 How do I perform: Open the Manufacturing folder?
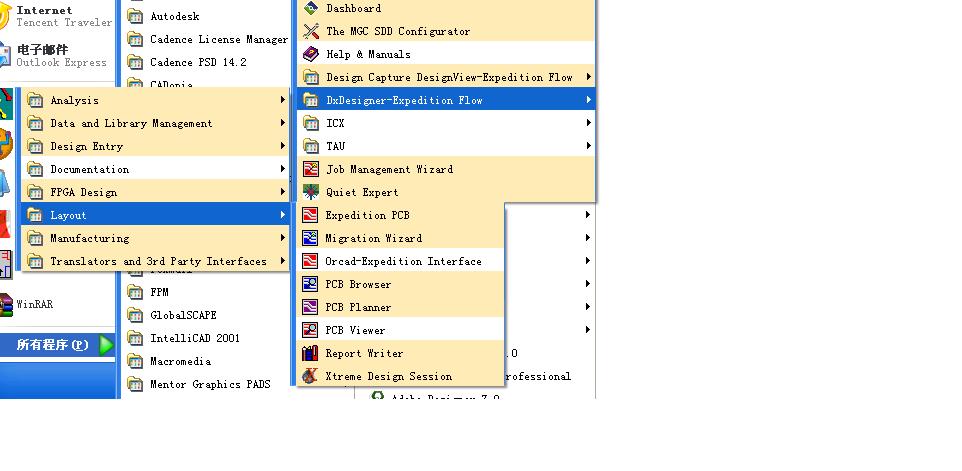pos(155,238)
